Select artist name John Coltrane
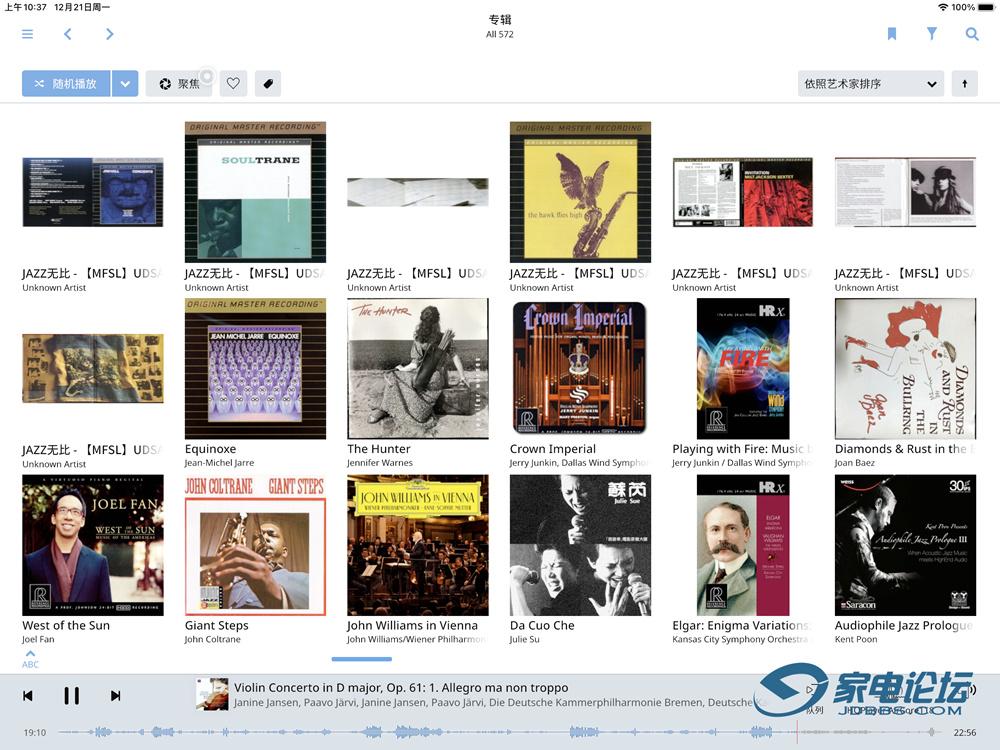Screen dimensions: 1000x750 pos(212,639)
